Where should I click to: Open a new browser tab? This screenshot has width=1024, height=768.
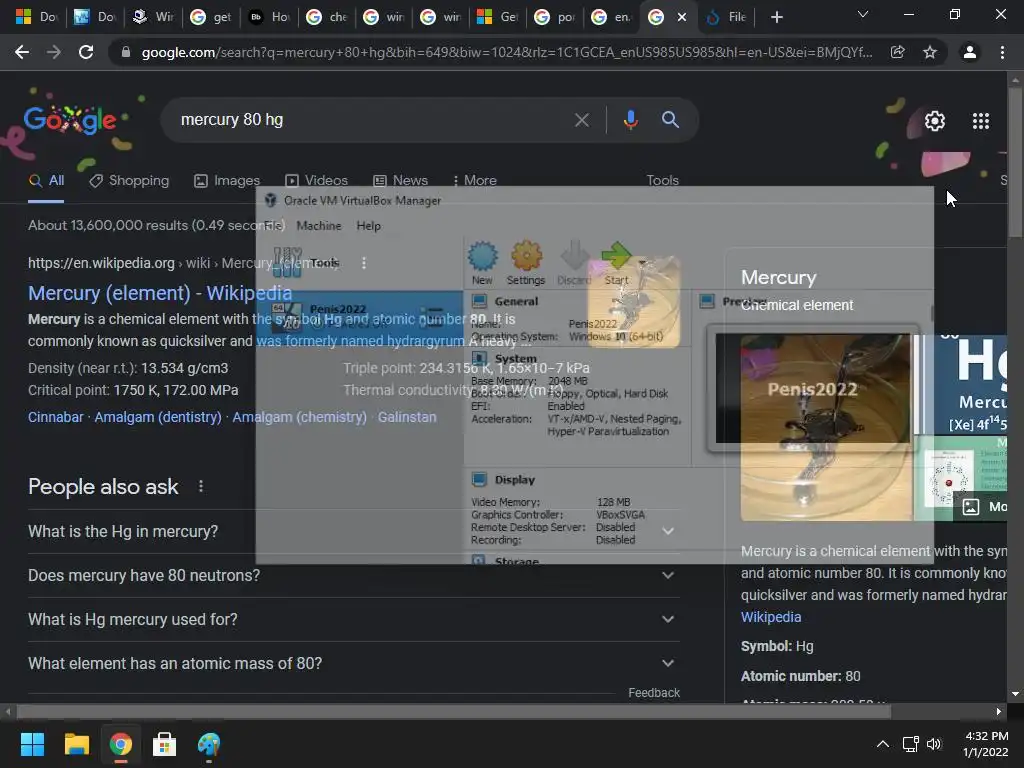(x=776, y=17)
